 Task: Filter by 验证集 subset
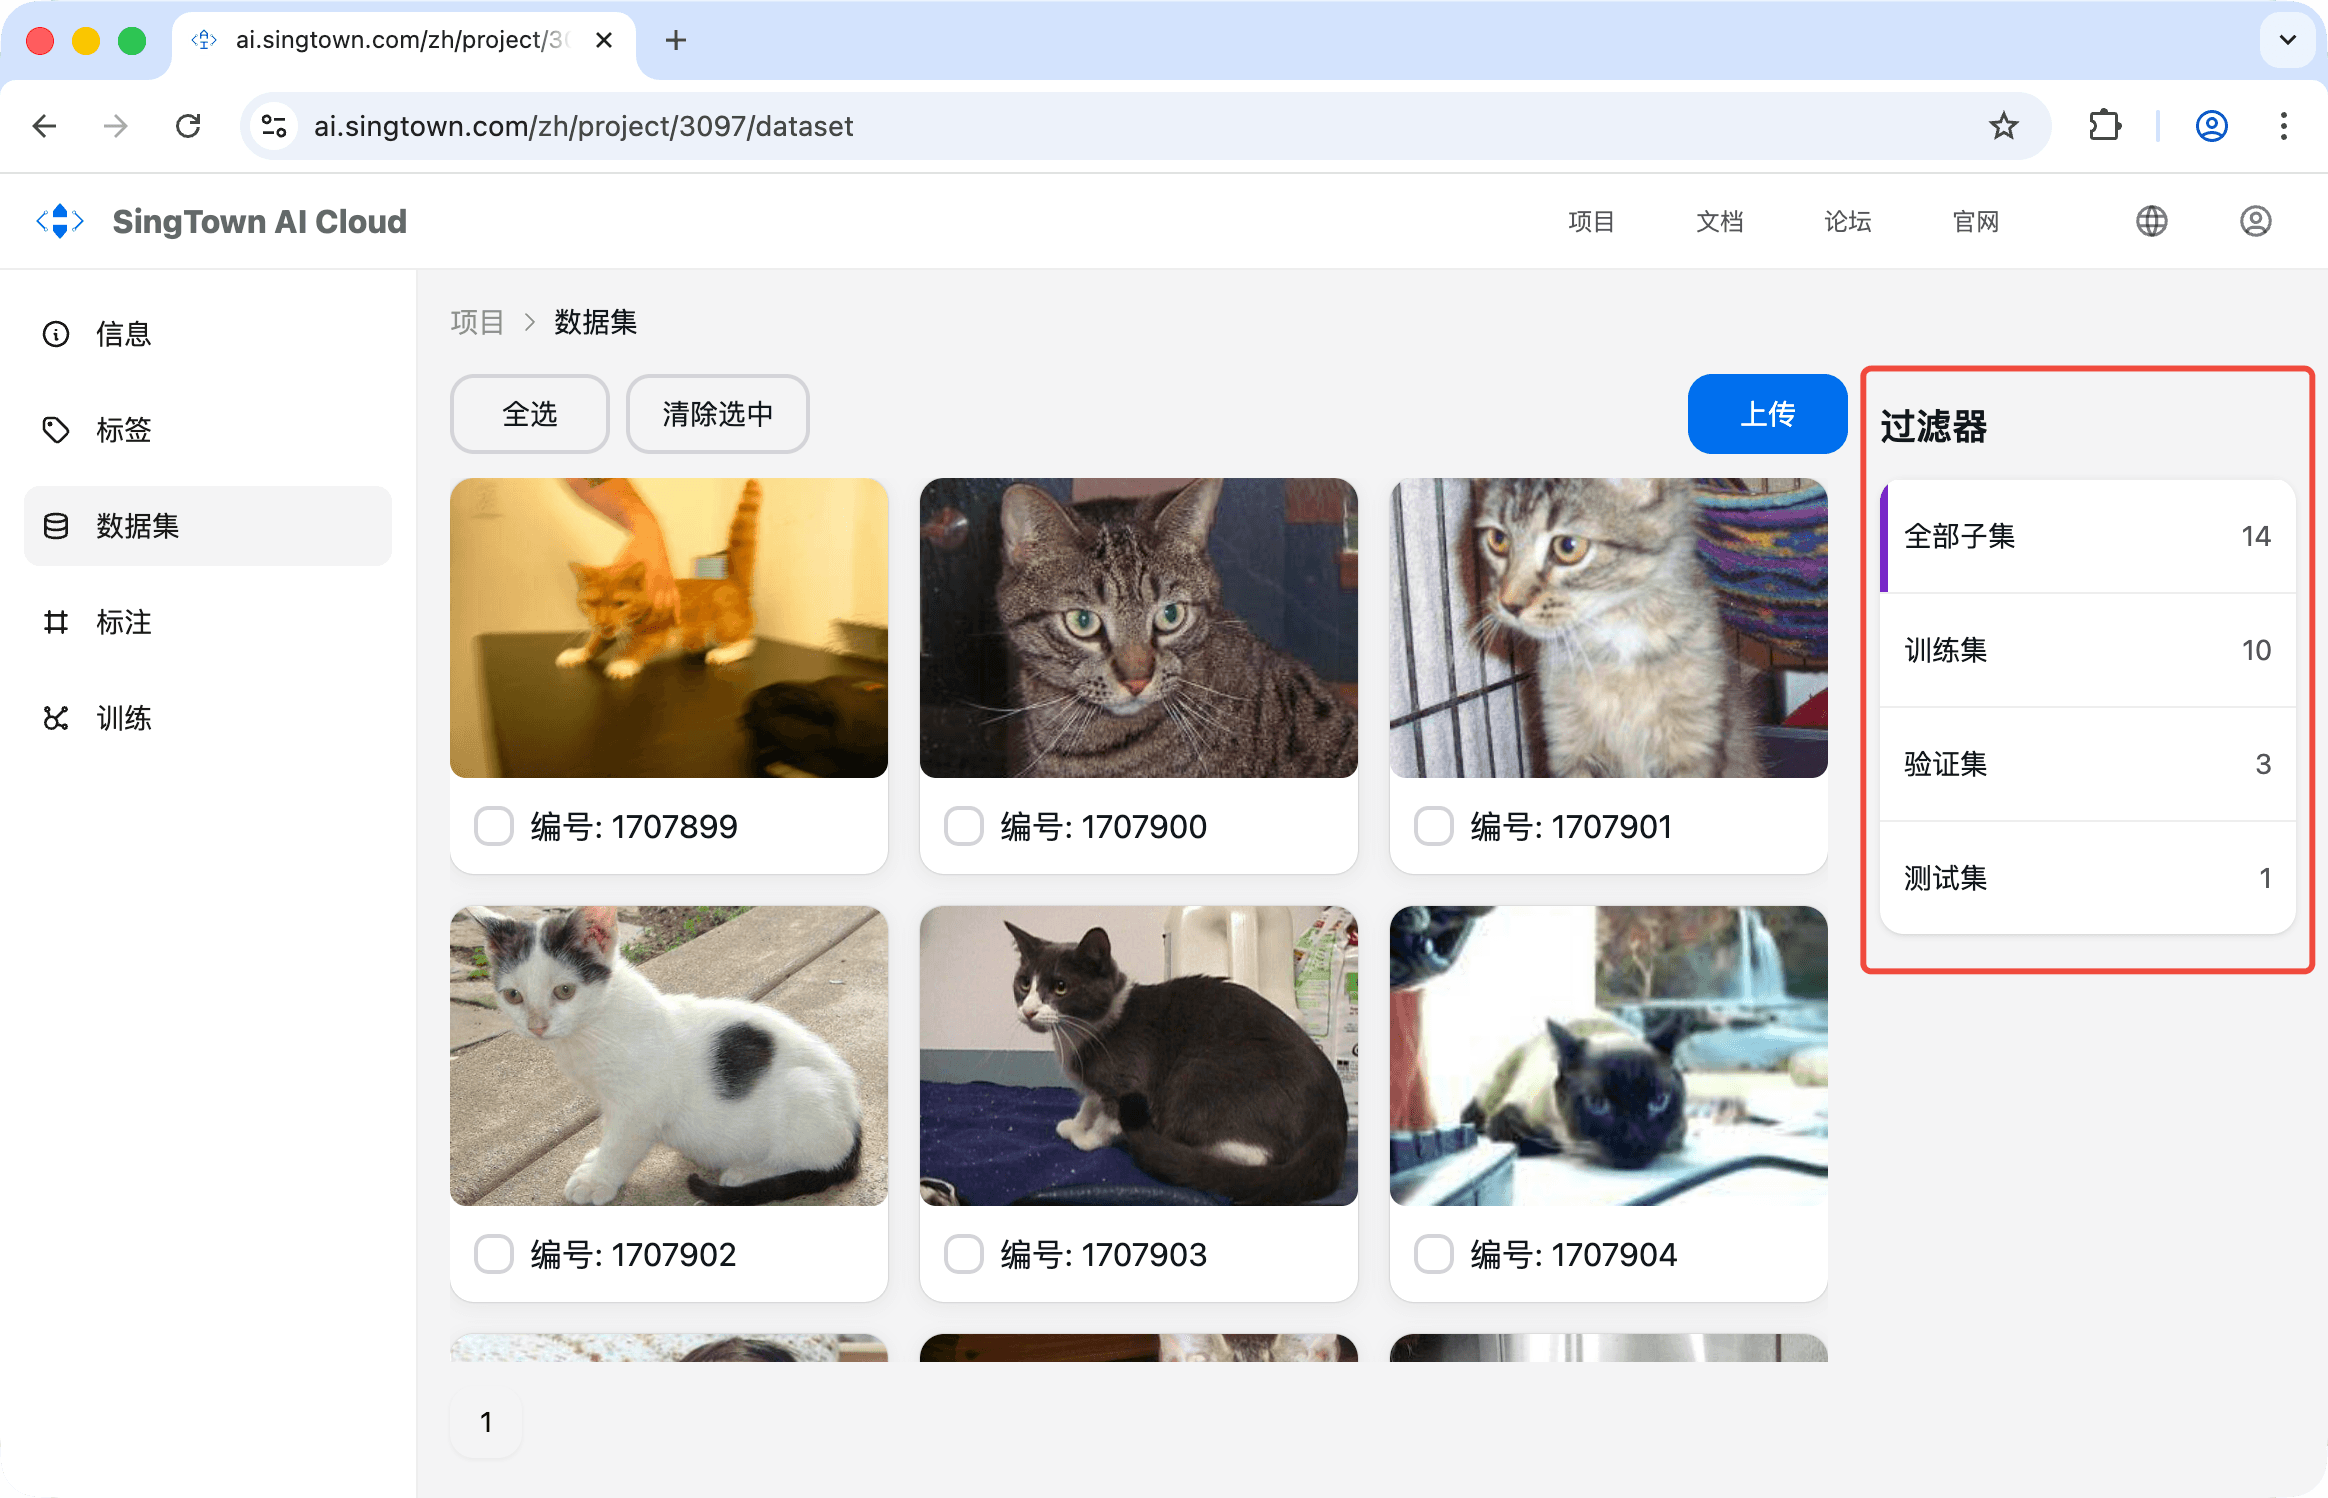2087,764
